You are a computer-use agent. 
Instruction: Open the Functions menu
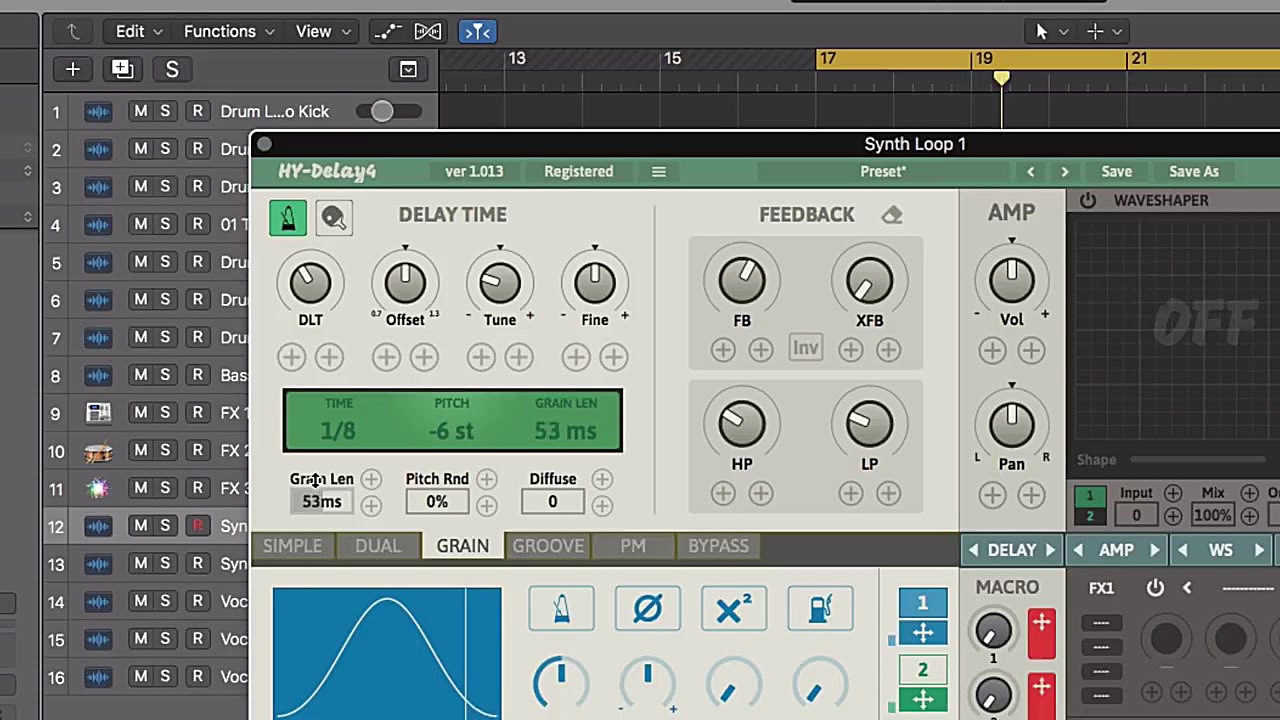[x=220, y=31]
